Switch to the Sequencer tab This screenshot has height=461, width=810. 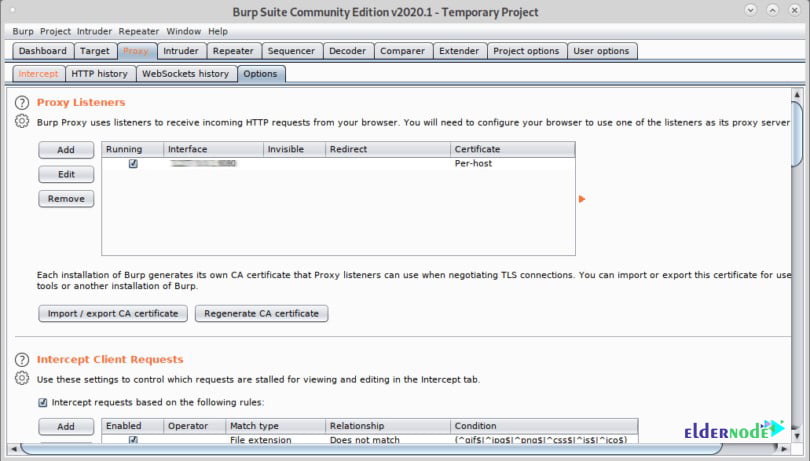coord(291,51)
